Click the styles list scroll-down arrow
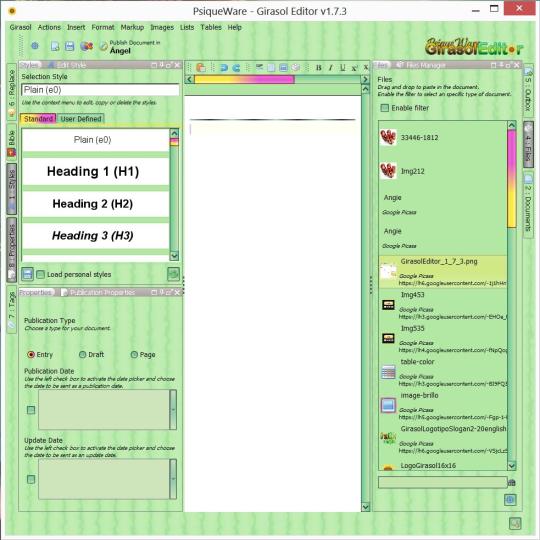Image resolution: width=540 pixels, height=540 pixels. point(174,256)
